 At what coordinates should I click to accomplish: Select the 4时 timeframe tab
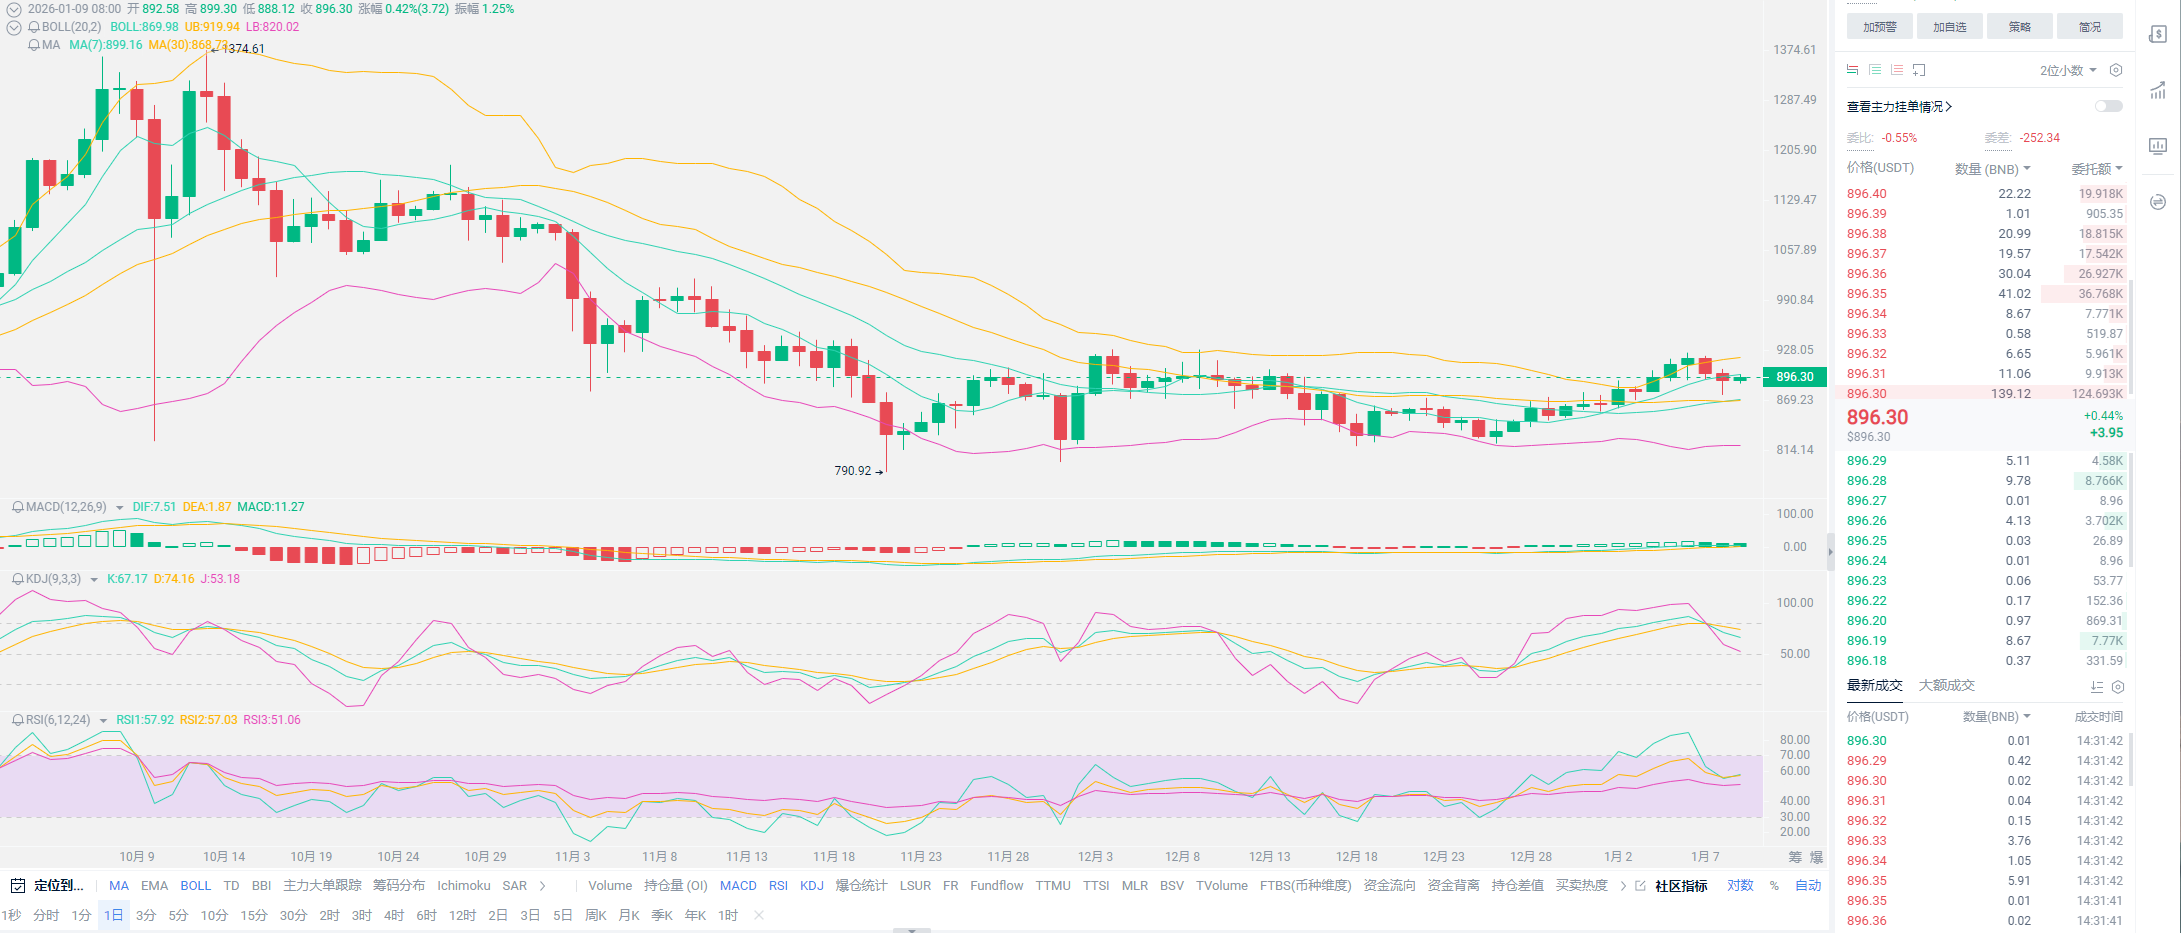click(x=394, y=915)
